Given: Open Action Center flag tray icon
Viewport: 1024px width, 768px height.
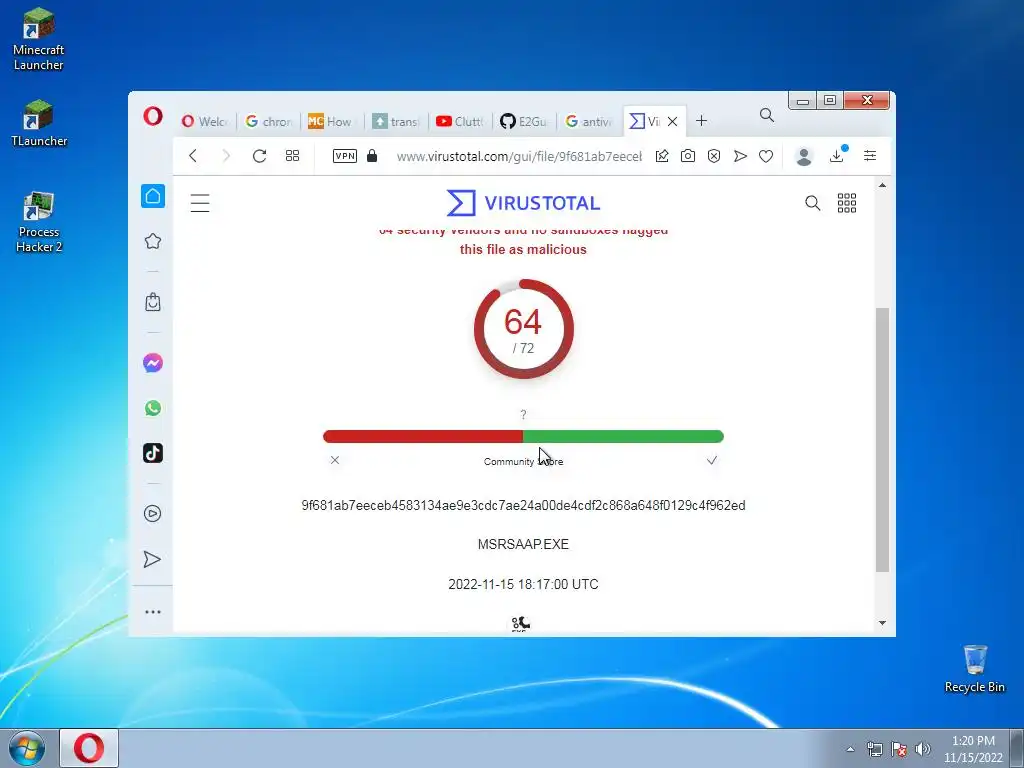Looking at the screenshot, I should tap(899, 749).
